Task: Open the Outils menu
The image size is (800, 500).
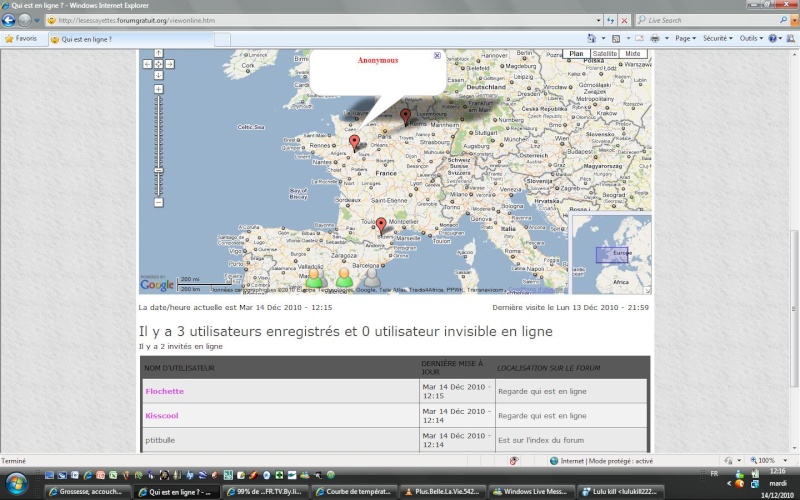Action: pos(751,38)
